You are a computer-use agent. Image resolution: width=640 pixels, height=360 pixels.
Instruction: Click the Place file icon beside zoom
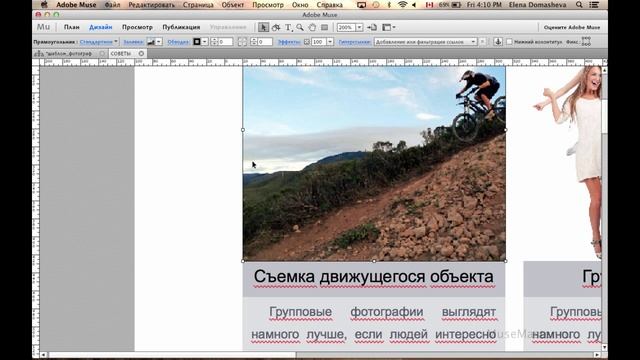coord(372,27)
